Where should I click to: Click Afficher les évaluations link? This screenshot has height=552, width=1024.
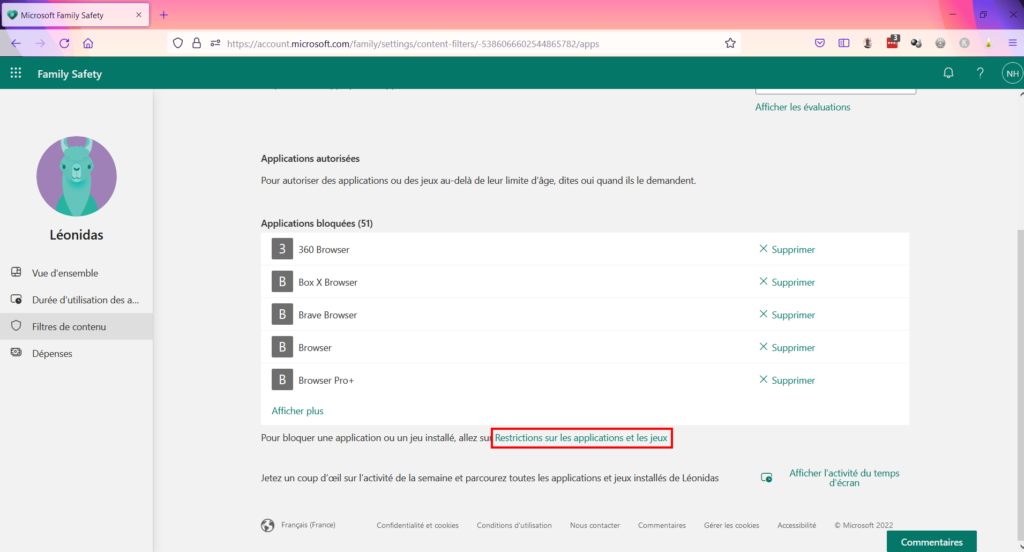[x=803, y=107]
